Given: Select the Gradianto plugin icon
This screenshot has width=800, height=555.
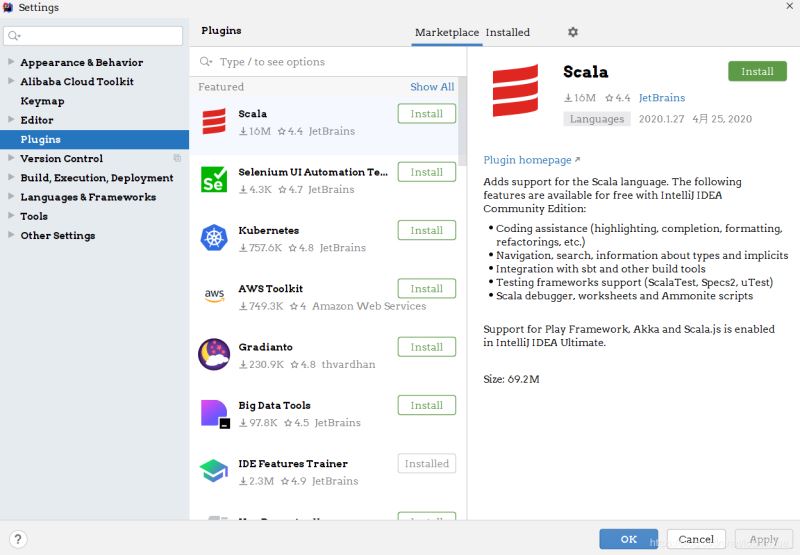Looking at the screenshot, I should [x=214, y=354].
